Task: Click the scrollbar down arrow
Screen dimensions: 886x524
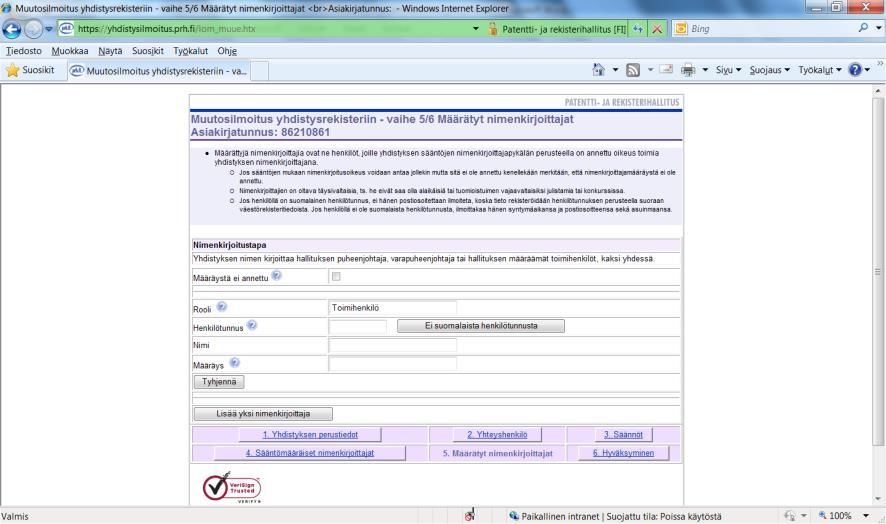Action: [x=878, y=499]
